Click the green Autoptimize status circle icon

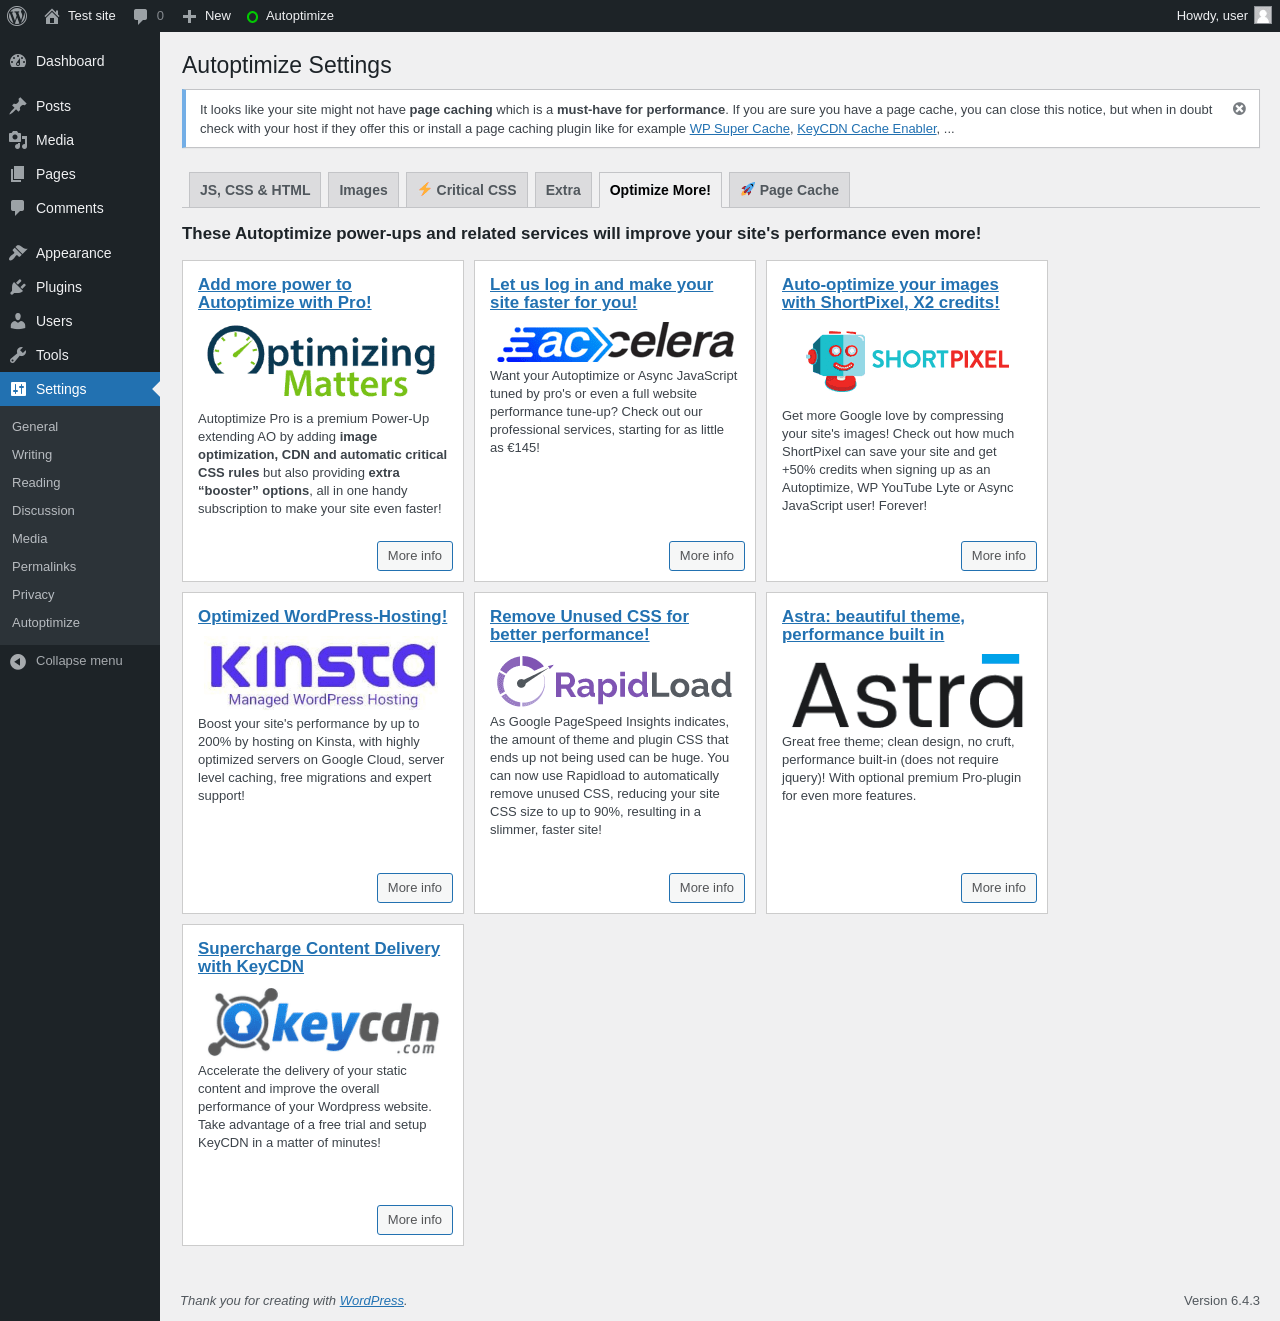(252, 16)
